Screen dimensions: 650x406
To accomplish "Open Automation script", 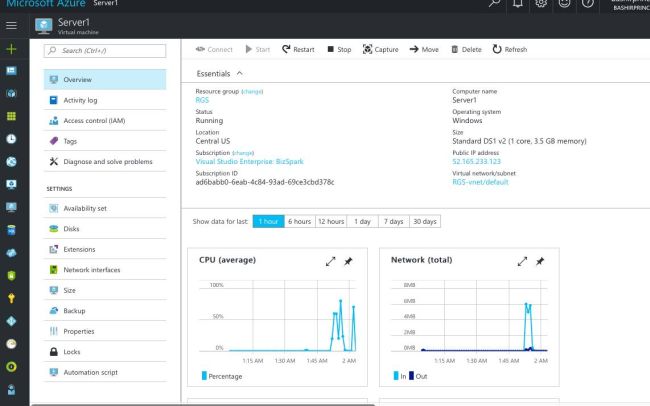I will (x=105, y=372).
